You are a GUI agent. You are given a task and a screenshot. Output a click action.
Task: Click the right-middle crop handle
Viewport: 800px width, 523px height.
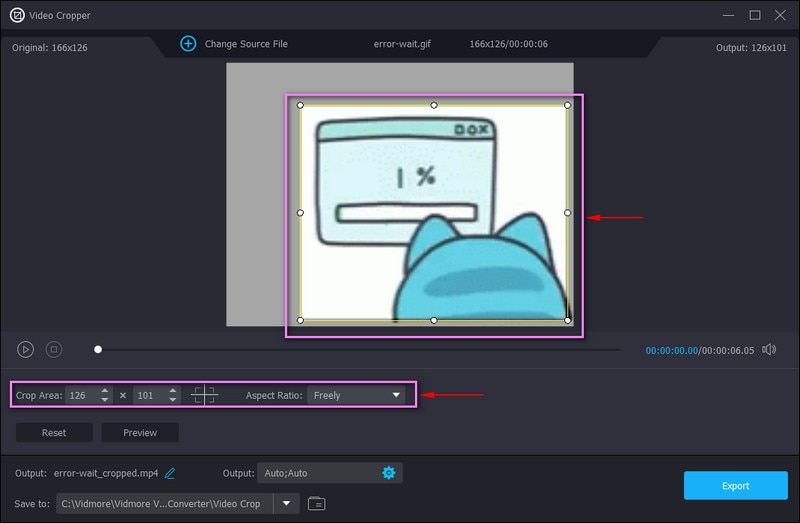point(567,213)
